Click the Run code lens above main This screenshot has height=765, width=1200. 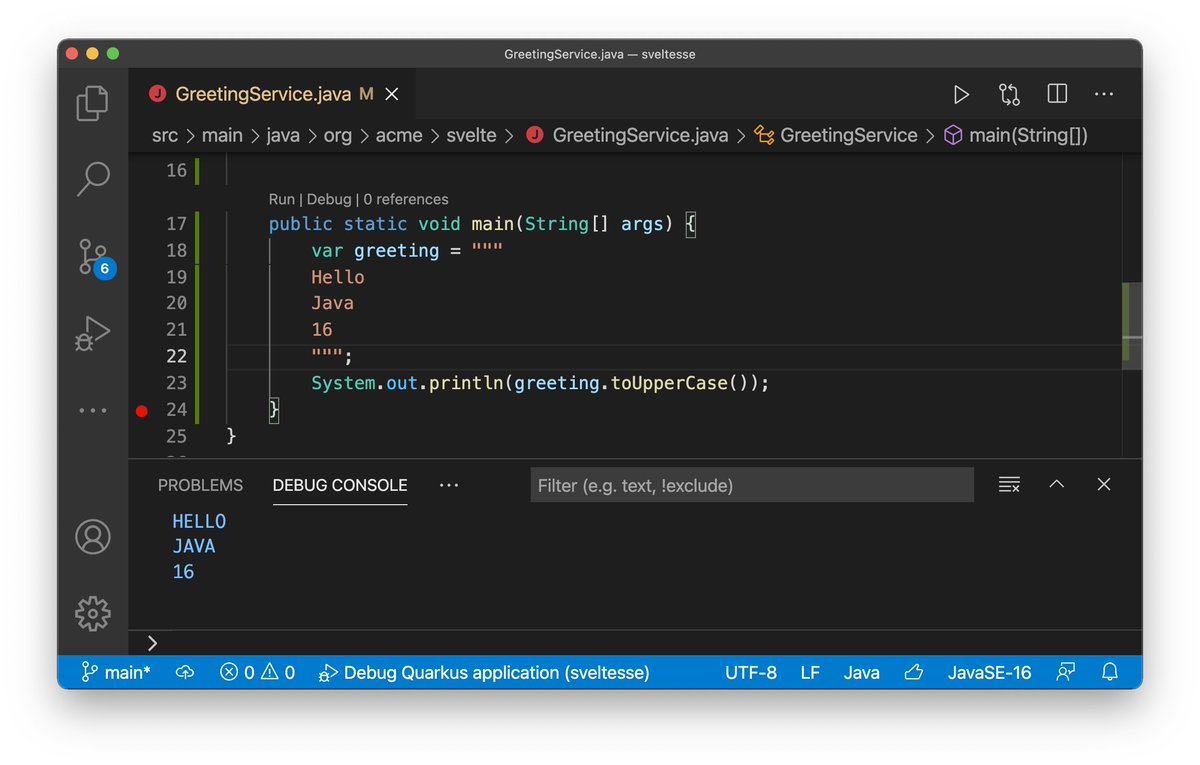[x=282, y=199]
